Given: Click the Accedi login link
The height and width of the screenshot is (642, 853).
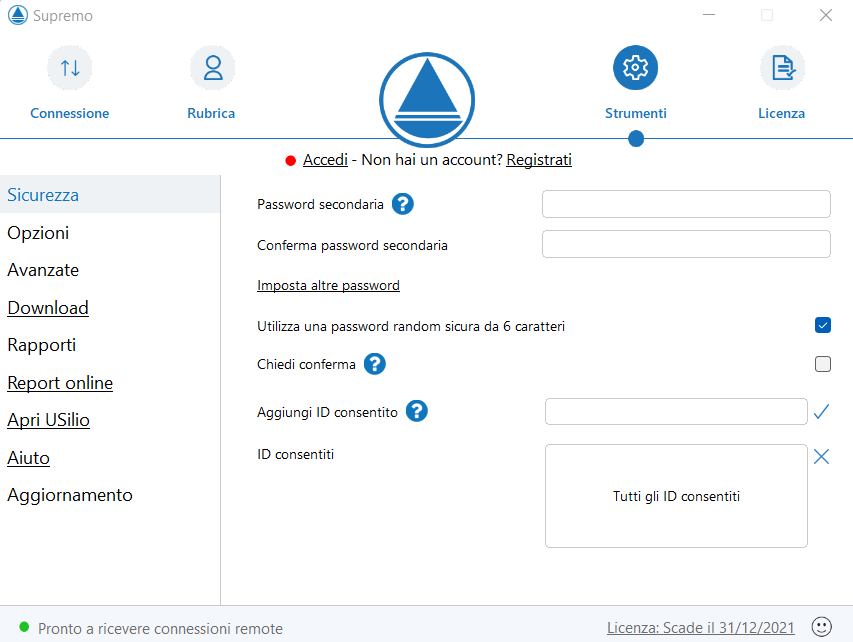Looking at the screenshot, I should (x=325, y=159).
